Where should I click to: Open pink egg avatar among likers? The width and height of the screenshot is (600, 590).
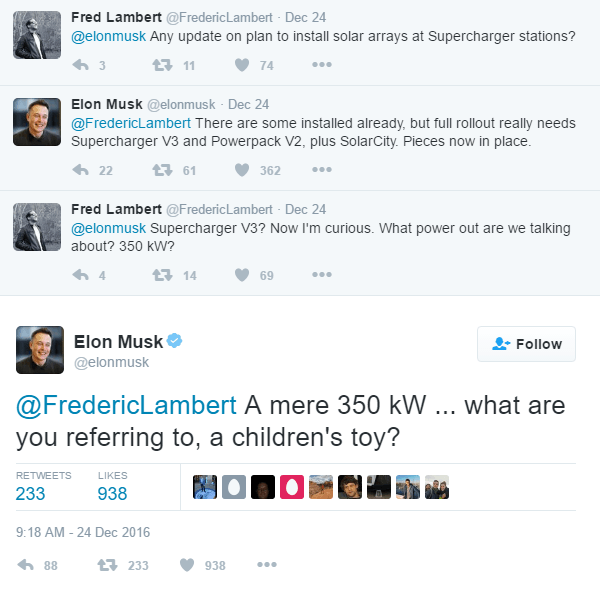click(292, 487)
